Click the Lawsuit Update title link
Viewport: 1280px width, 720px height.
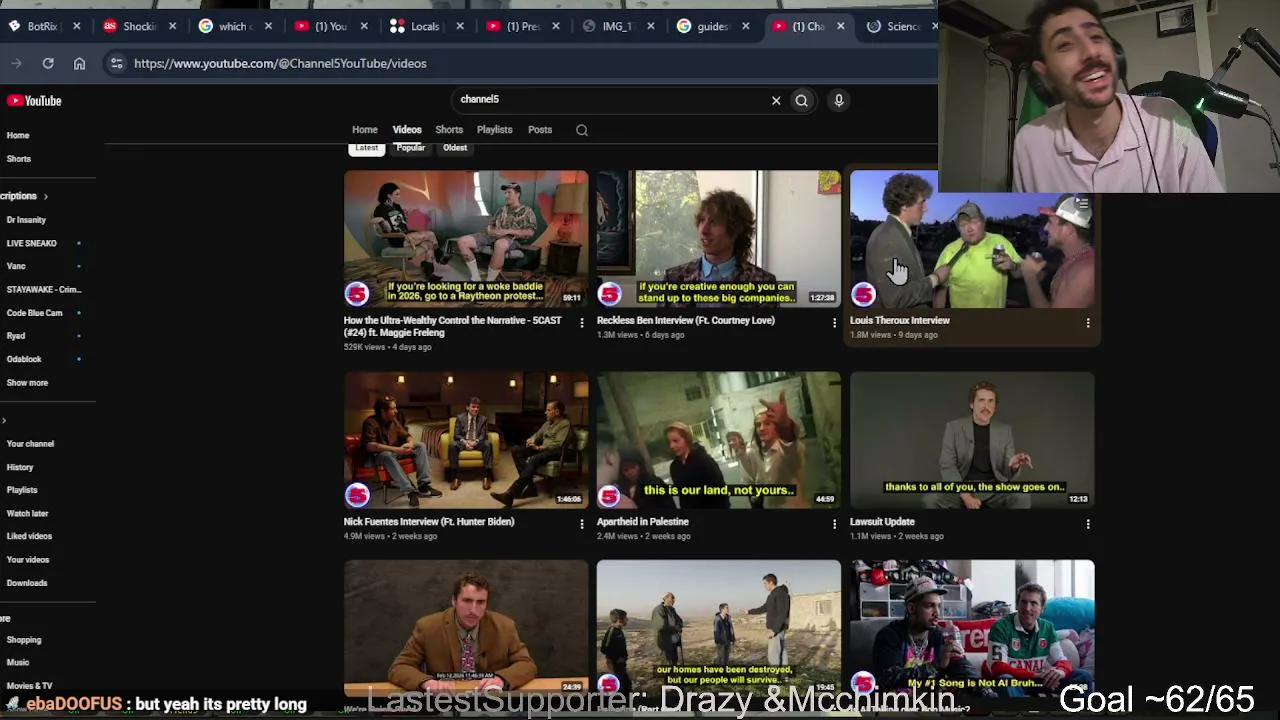882,522
